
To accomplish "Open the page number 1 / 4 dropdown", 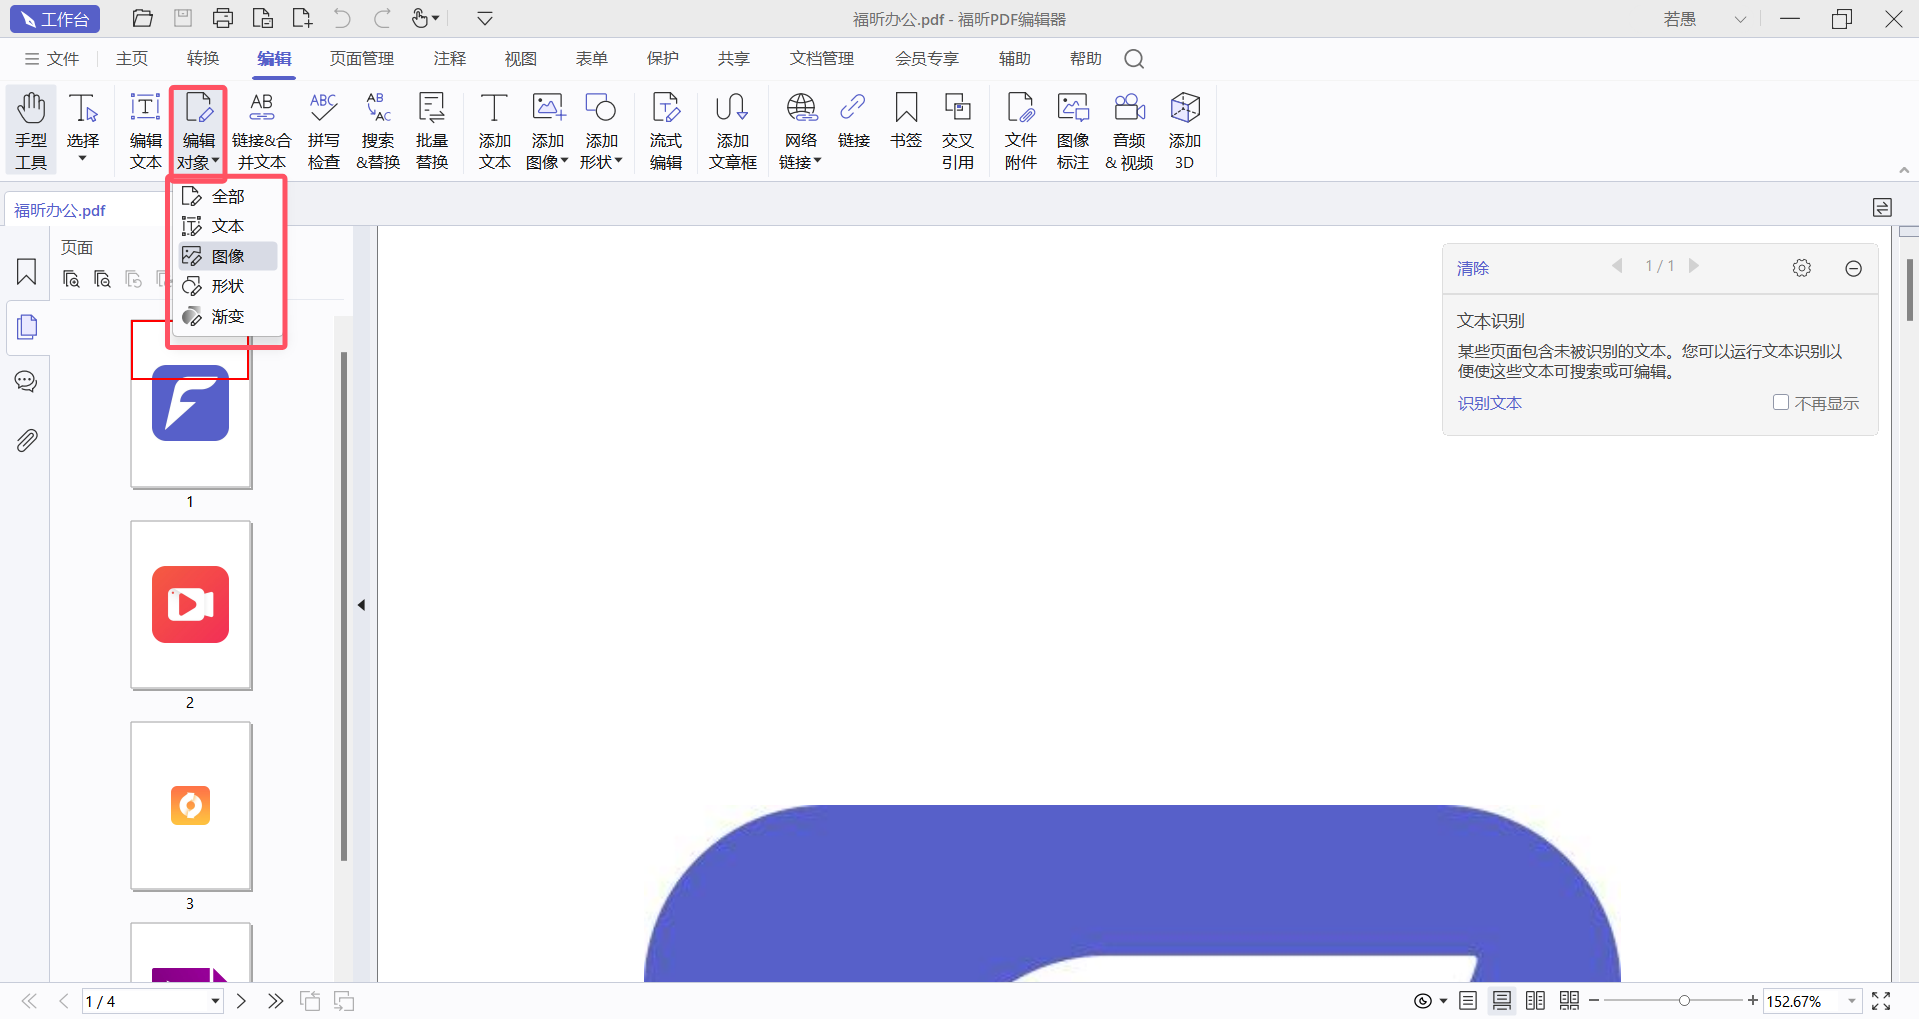I will pyautogui.click(x=215, y=1002).
